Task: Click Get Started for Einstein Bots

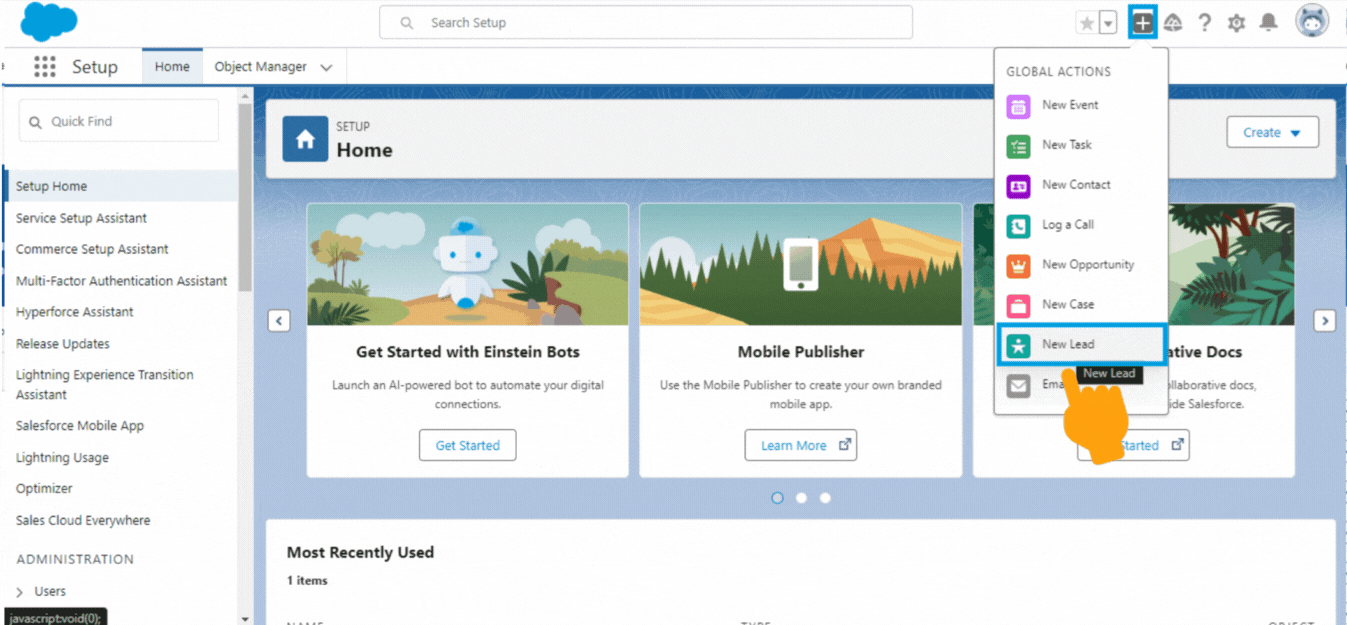Action: click(467, 446)
